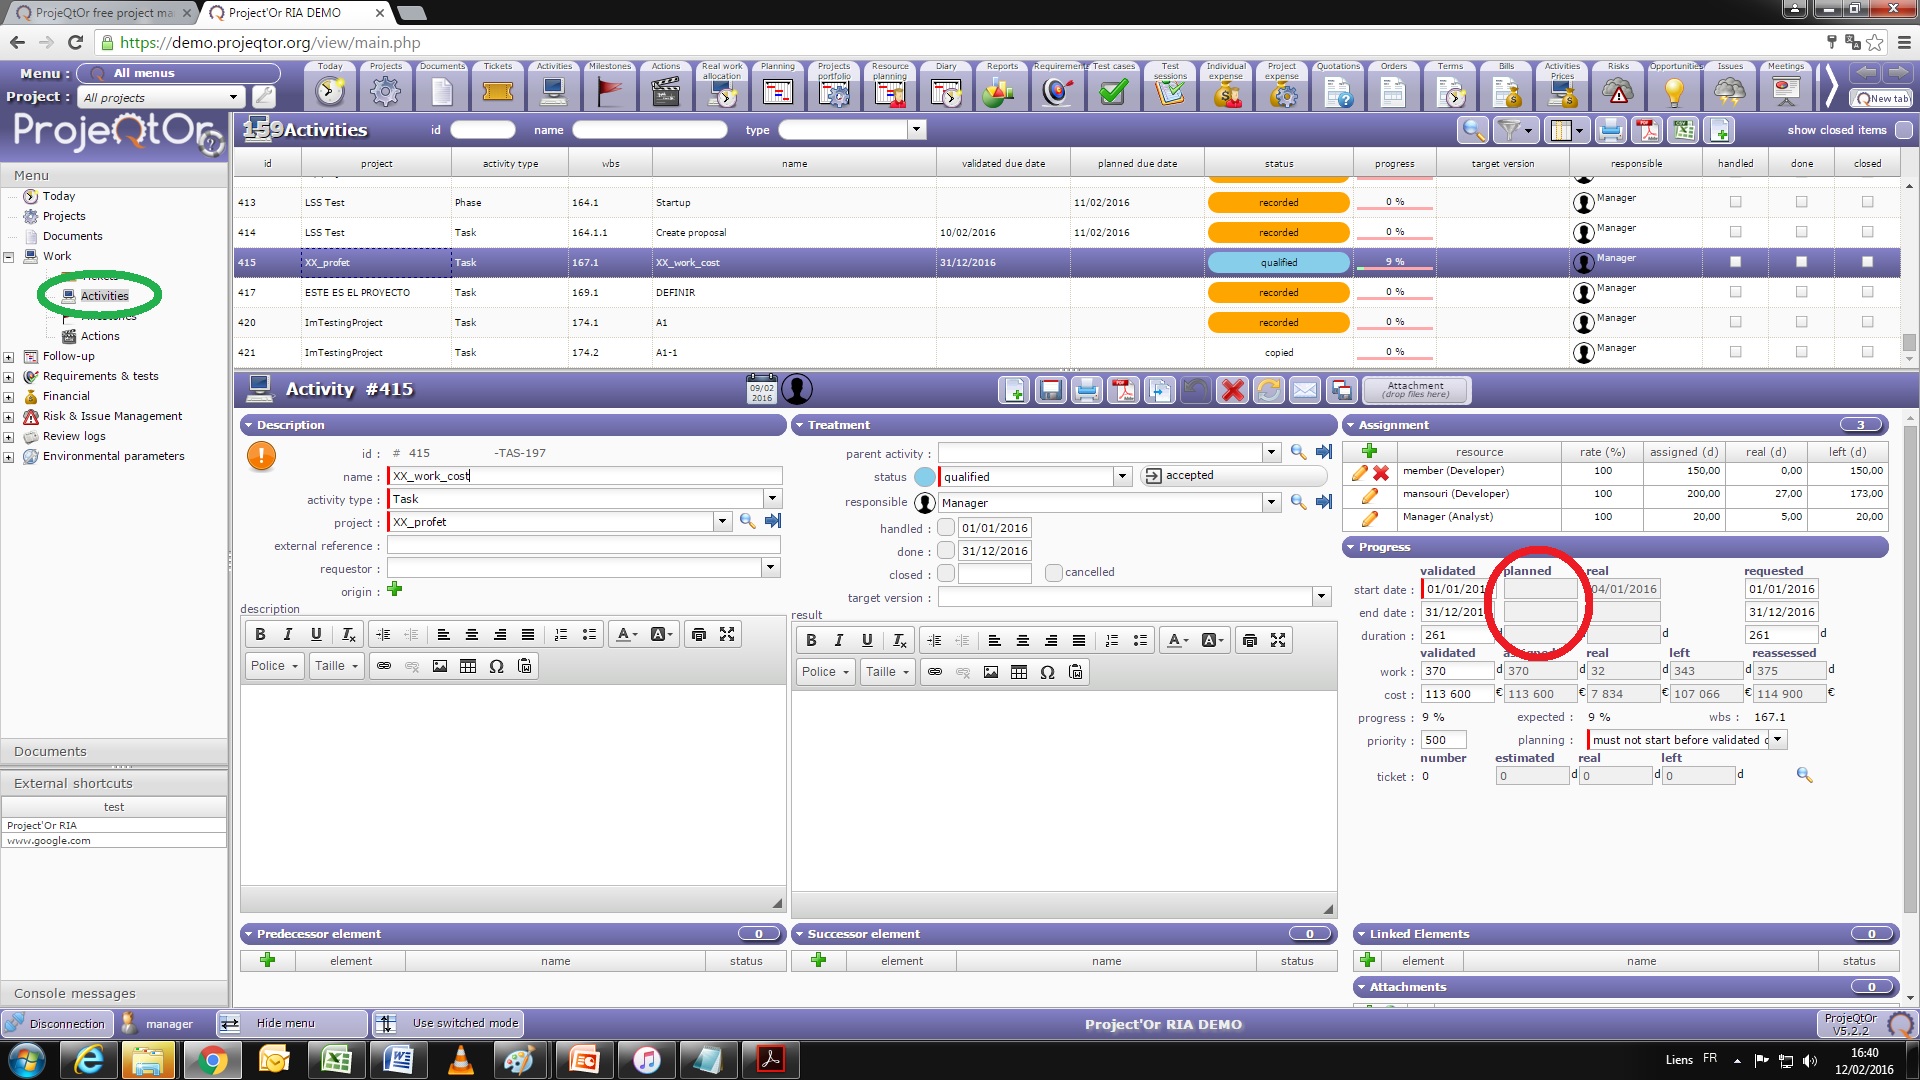Click the refresh activity icon
The image size is (1920, 1080).
click(1269, 390)
